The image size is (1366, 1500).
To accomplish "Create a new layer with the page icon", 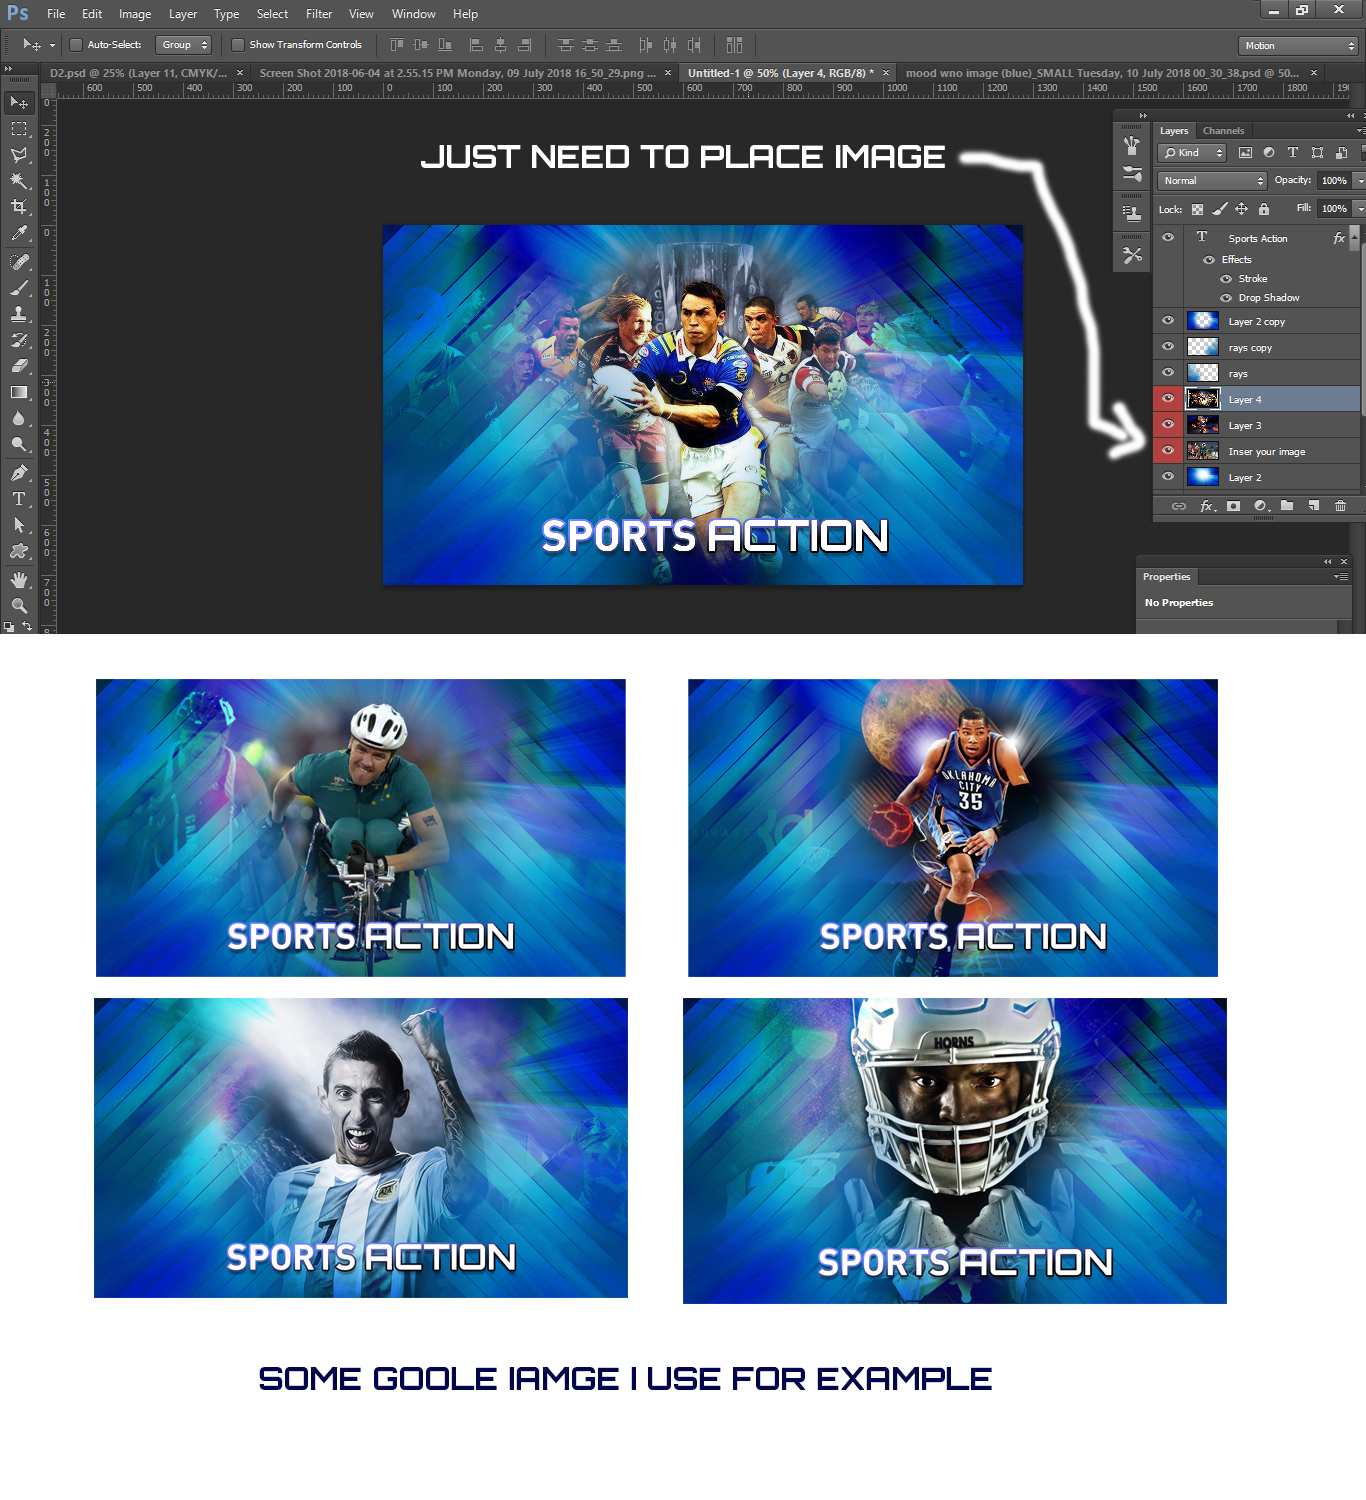I will click(1314, 506).
